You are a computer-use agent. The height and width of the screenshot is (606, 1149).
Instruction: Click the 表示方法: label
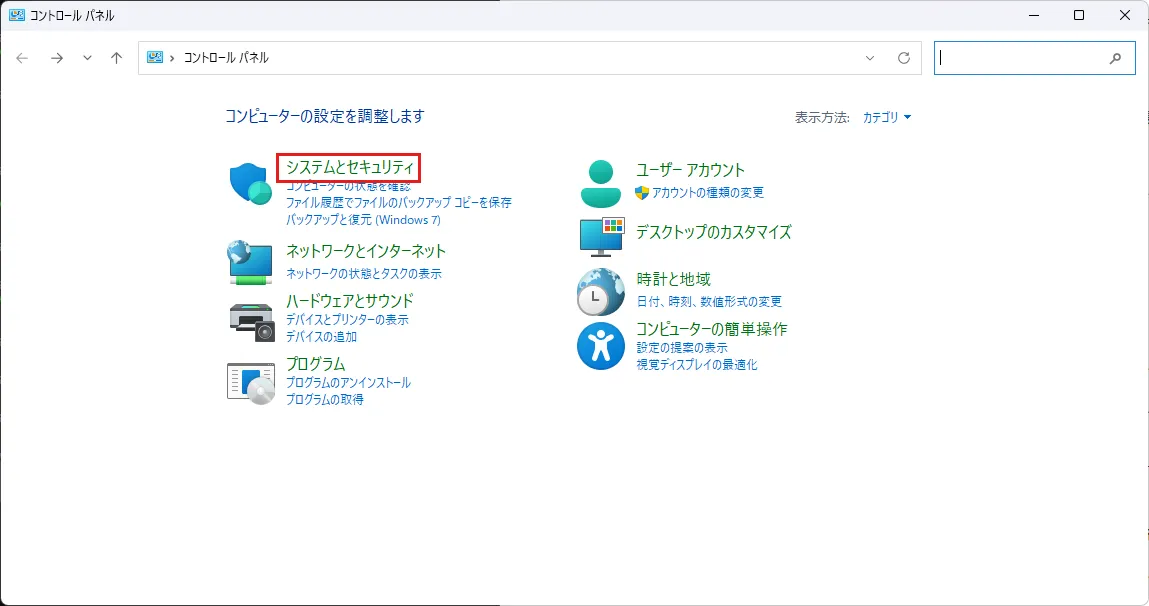822,117
